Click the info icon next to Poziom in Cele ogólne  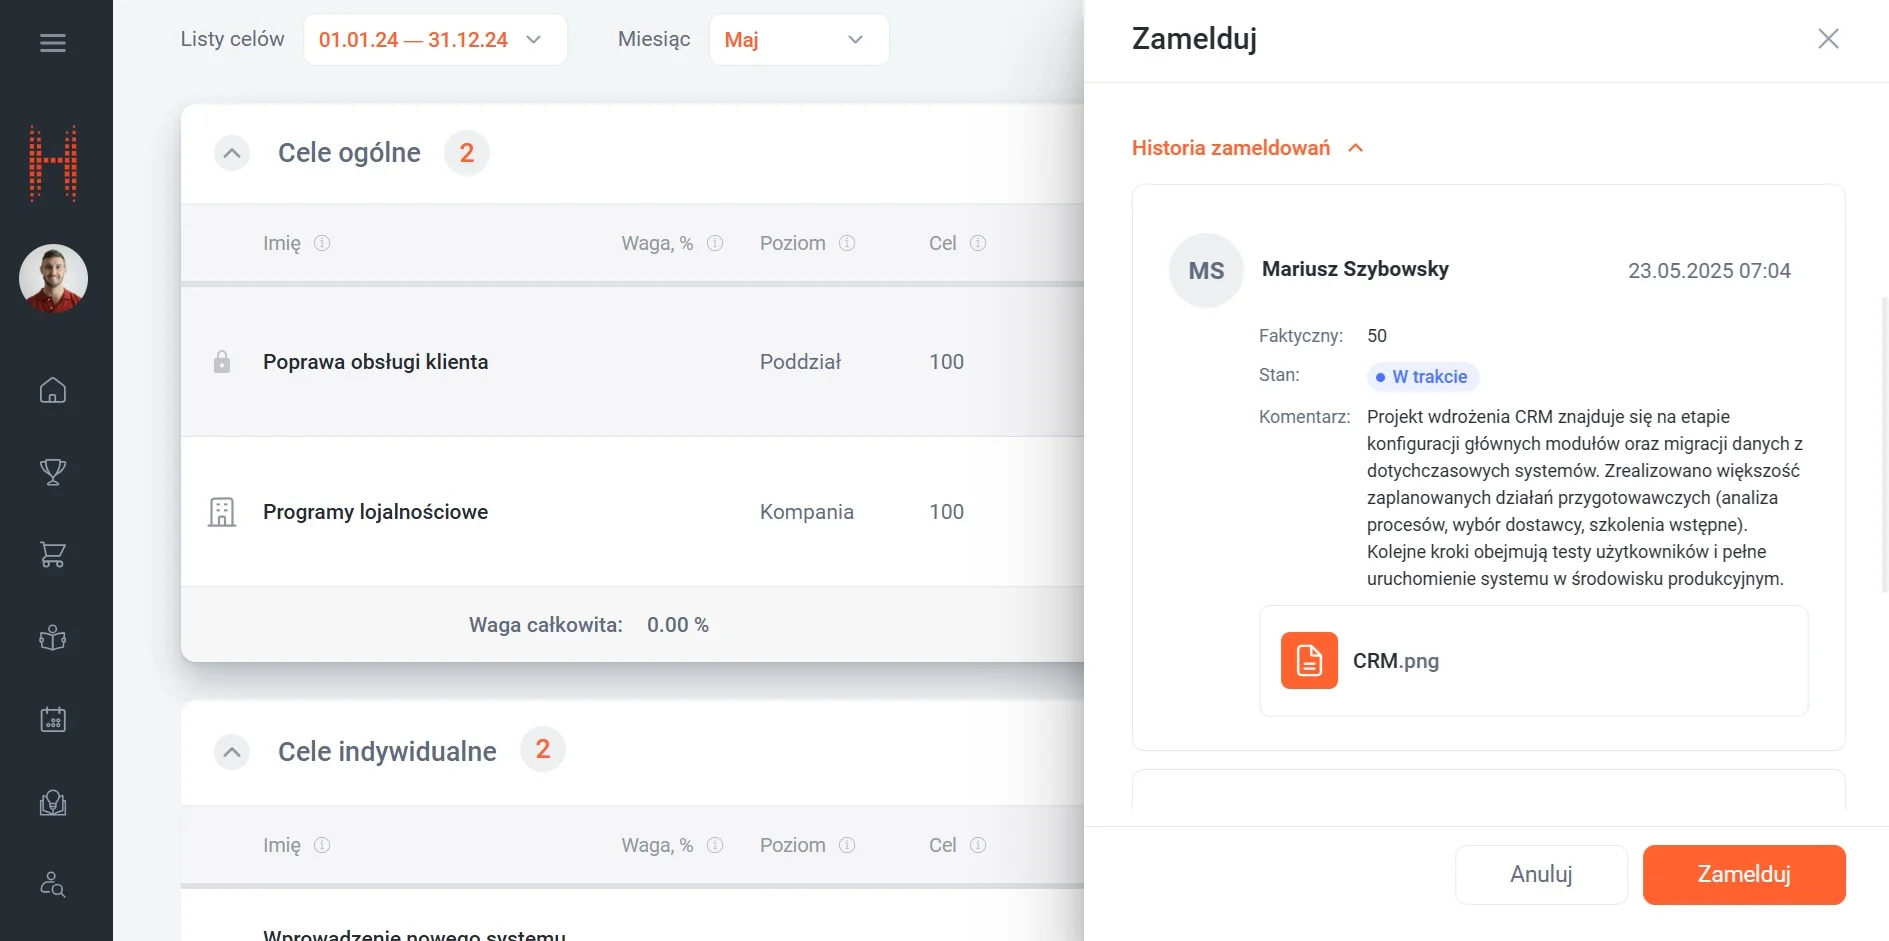(x=847, y=243)
